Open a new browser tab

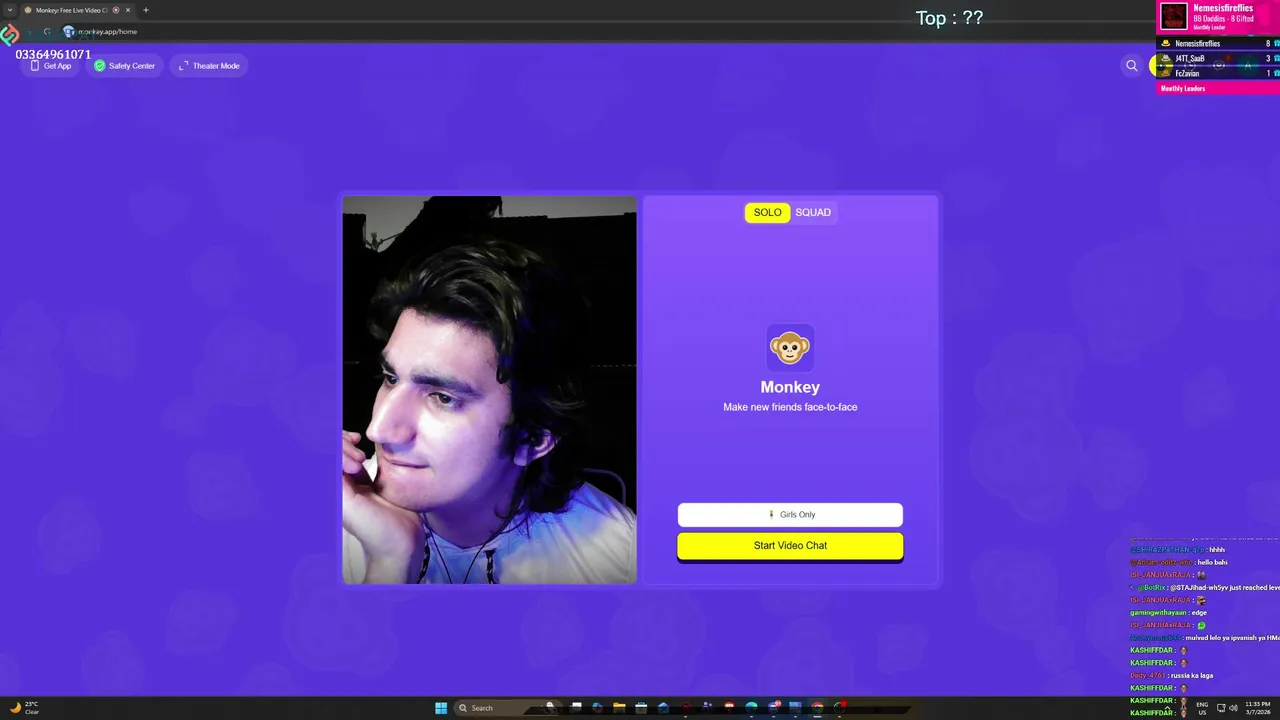point(146,10)
